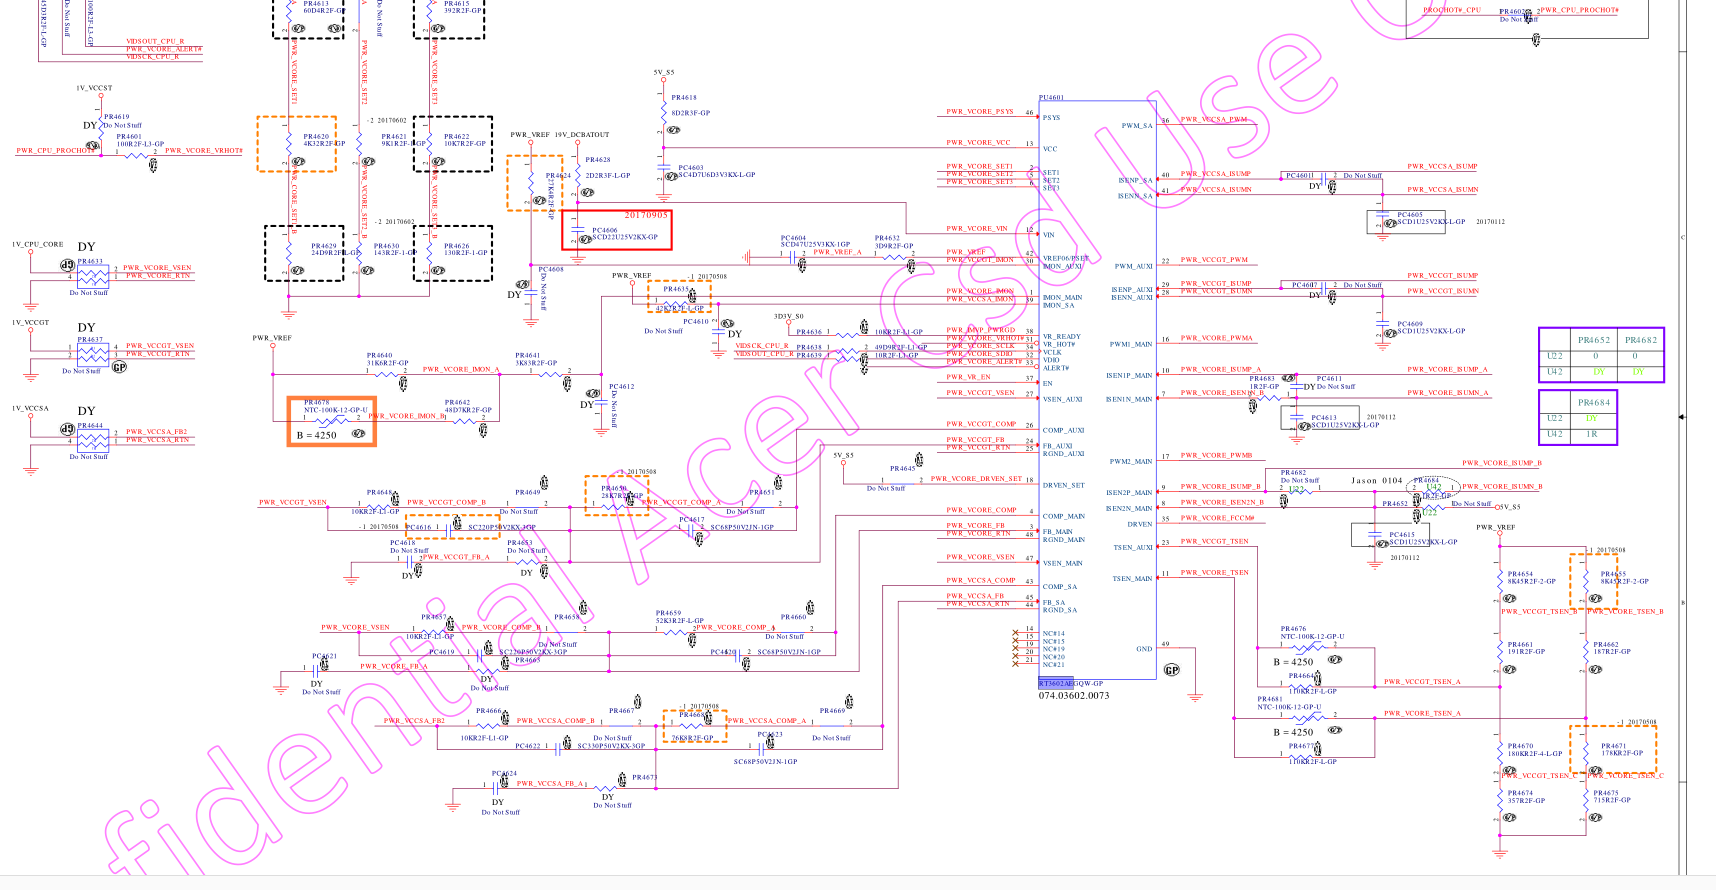
Task: Click the DRVEN_SET pin name
Action: (1063, 486)
